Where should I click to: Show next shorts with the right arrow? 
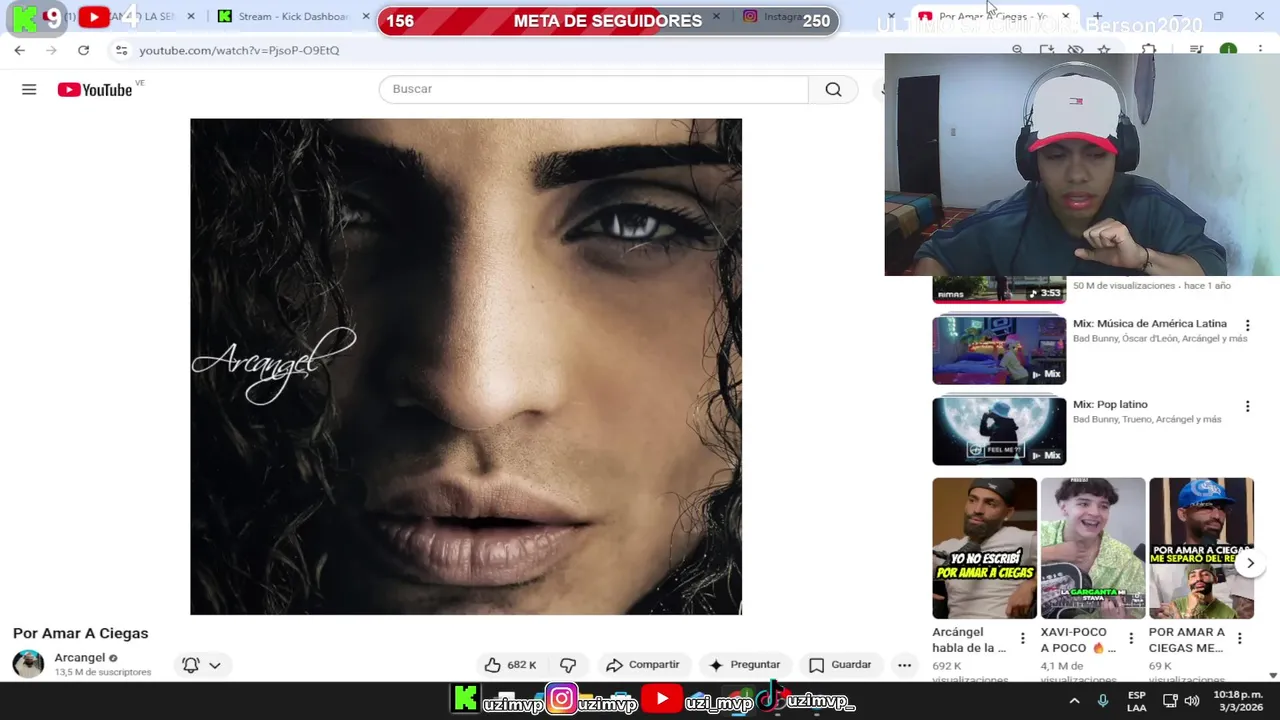pyautogui.click(x=1250, y=563)
